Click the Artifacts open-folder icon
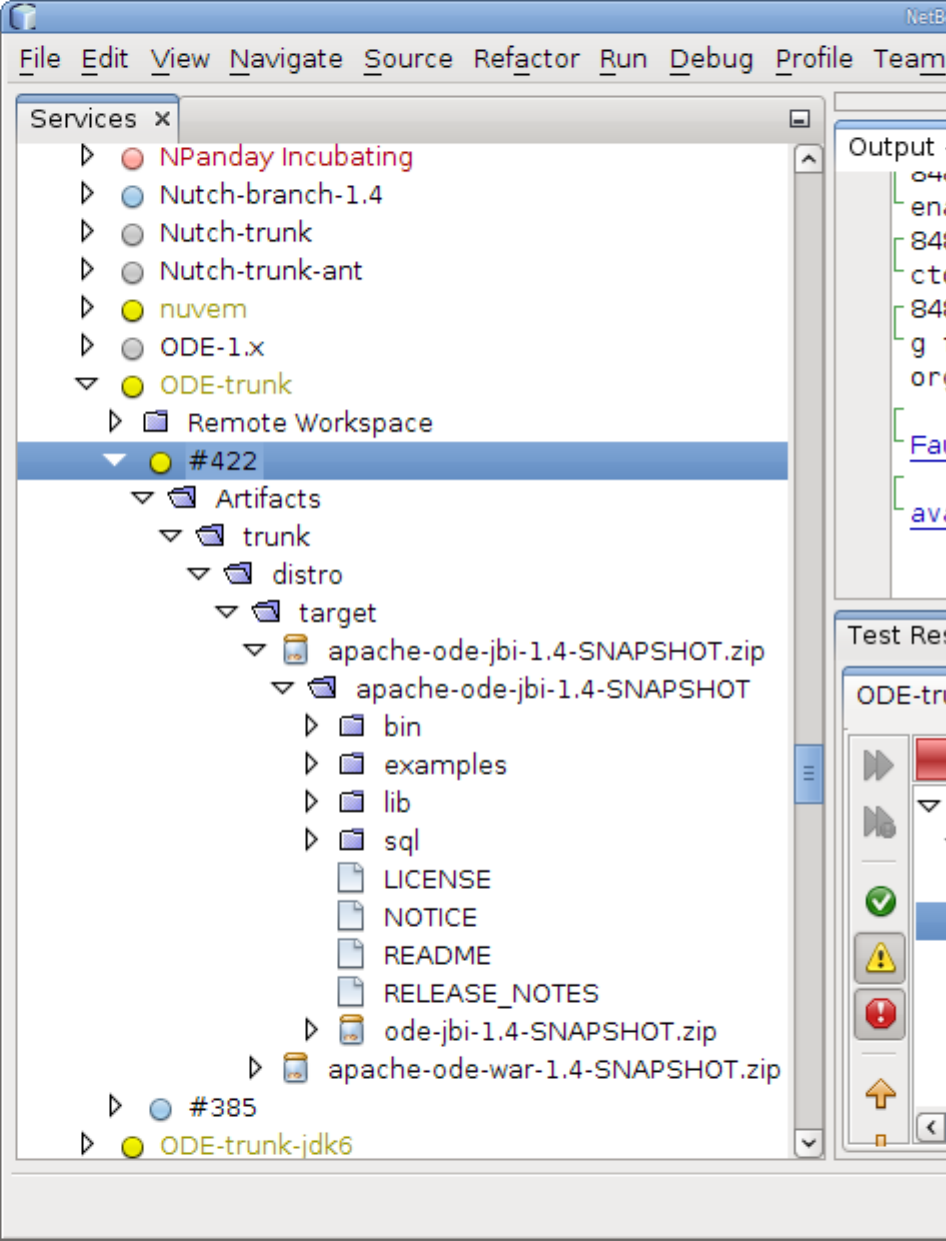This screenshot has height=1241, width=946. coord(183,497)
